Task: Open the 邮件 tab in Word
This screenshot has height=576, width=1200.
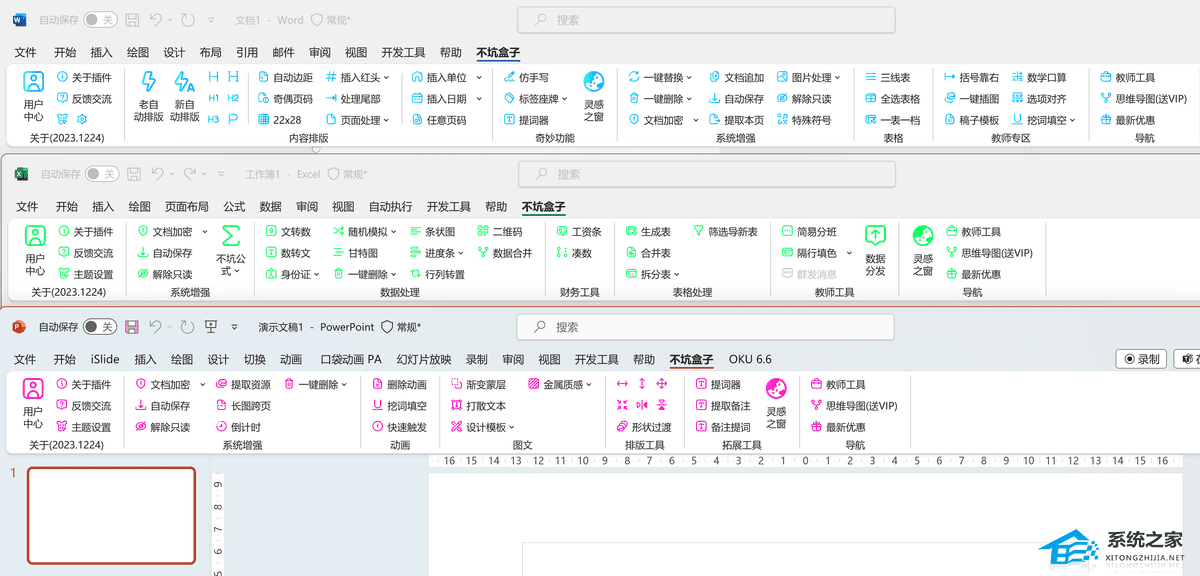Action: pos(284,53)
